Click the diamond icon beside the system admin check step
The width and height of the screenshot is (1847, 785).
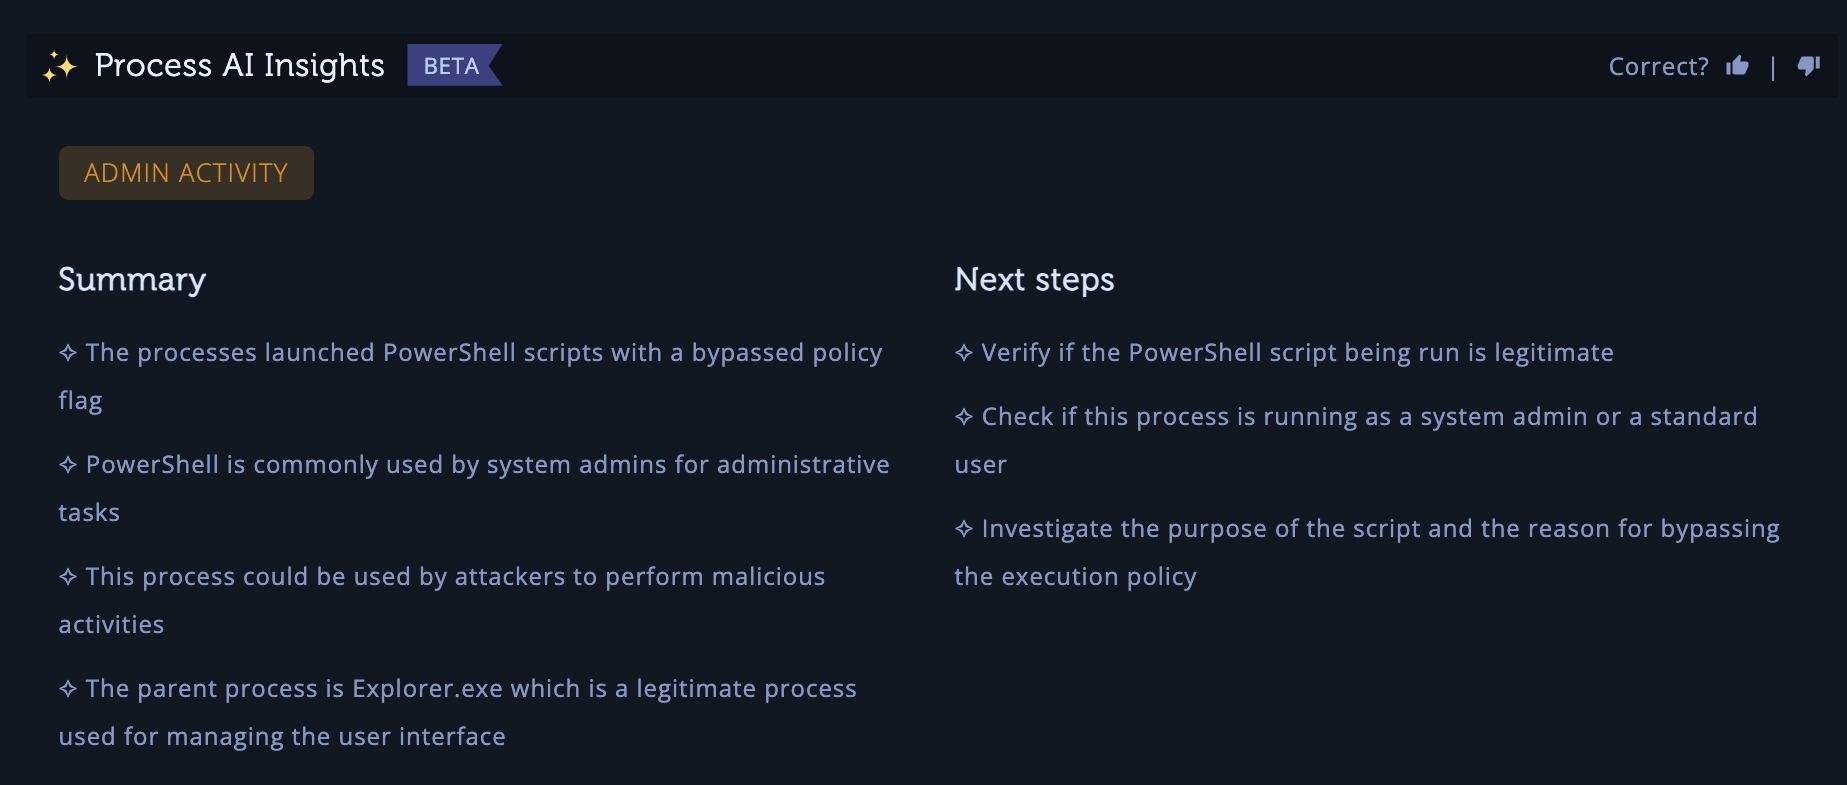coord(962,416)
